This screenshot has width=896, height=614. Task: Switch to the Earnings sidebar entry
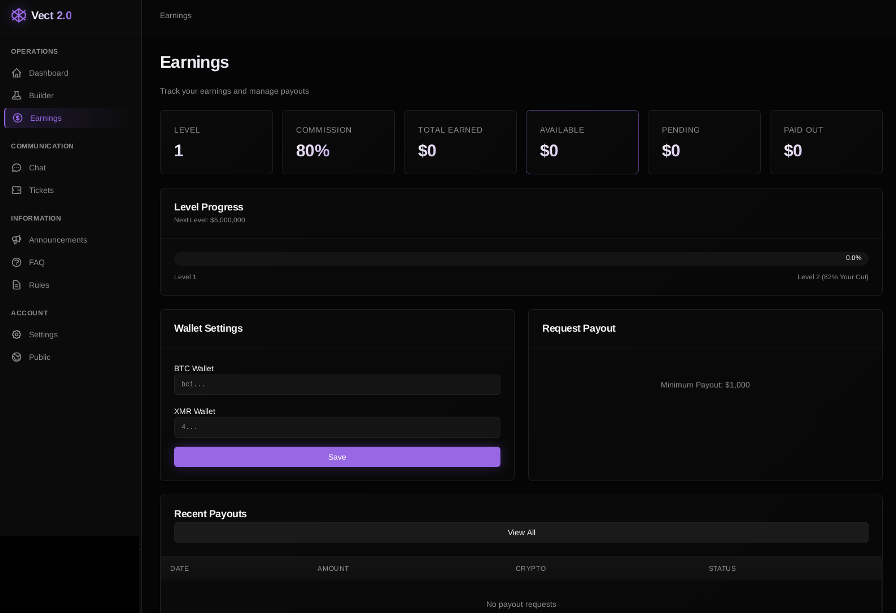pos(45,118)
